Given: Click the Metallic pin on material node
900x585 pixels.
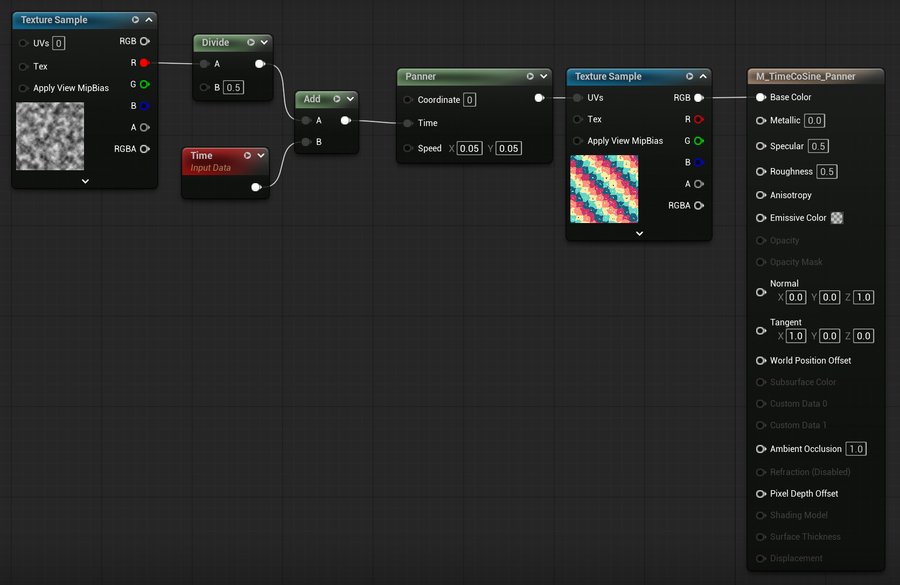Looking at the screenshot, I should point(761,121).
